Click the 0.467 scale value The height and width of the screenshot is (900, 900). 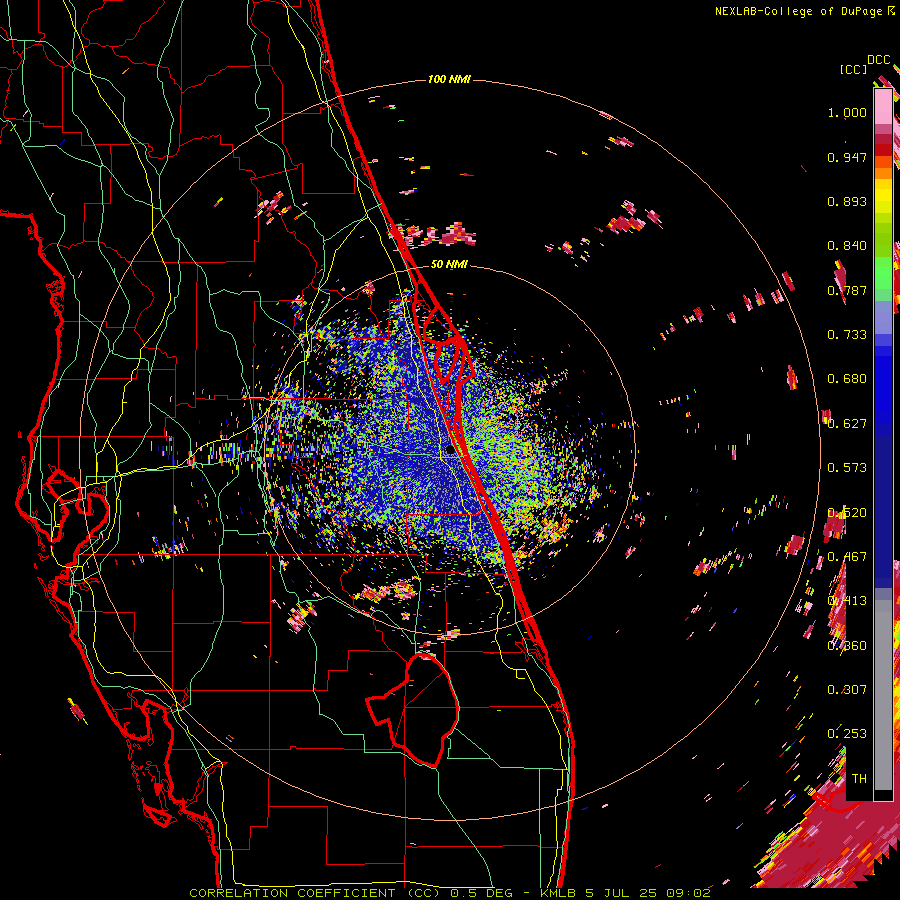[x=847, y=557]
